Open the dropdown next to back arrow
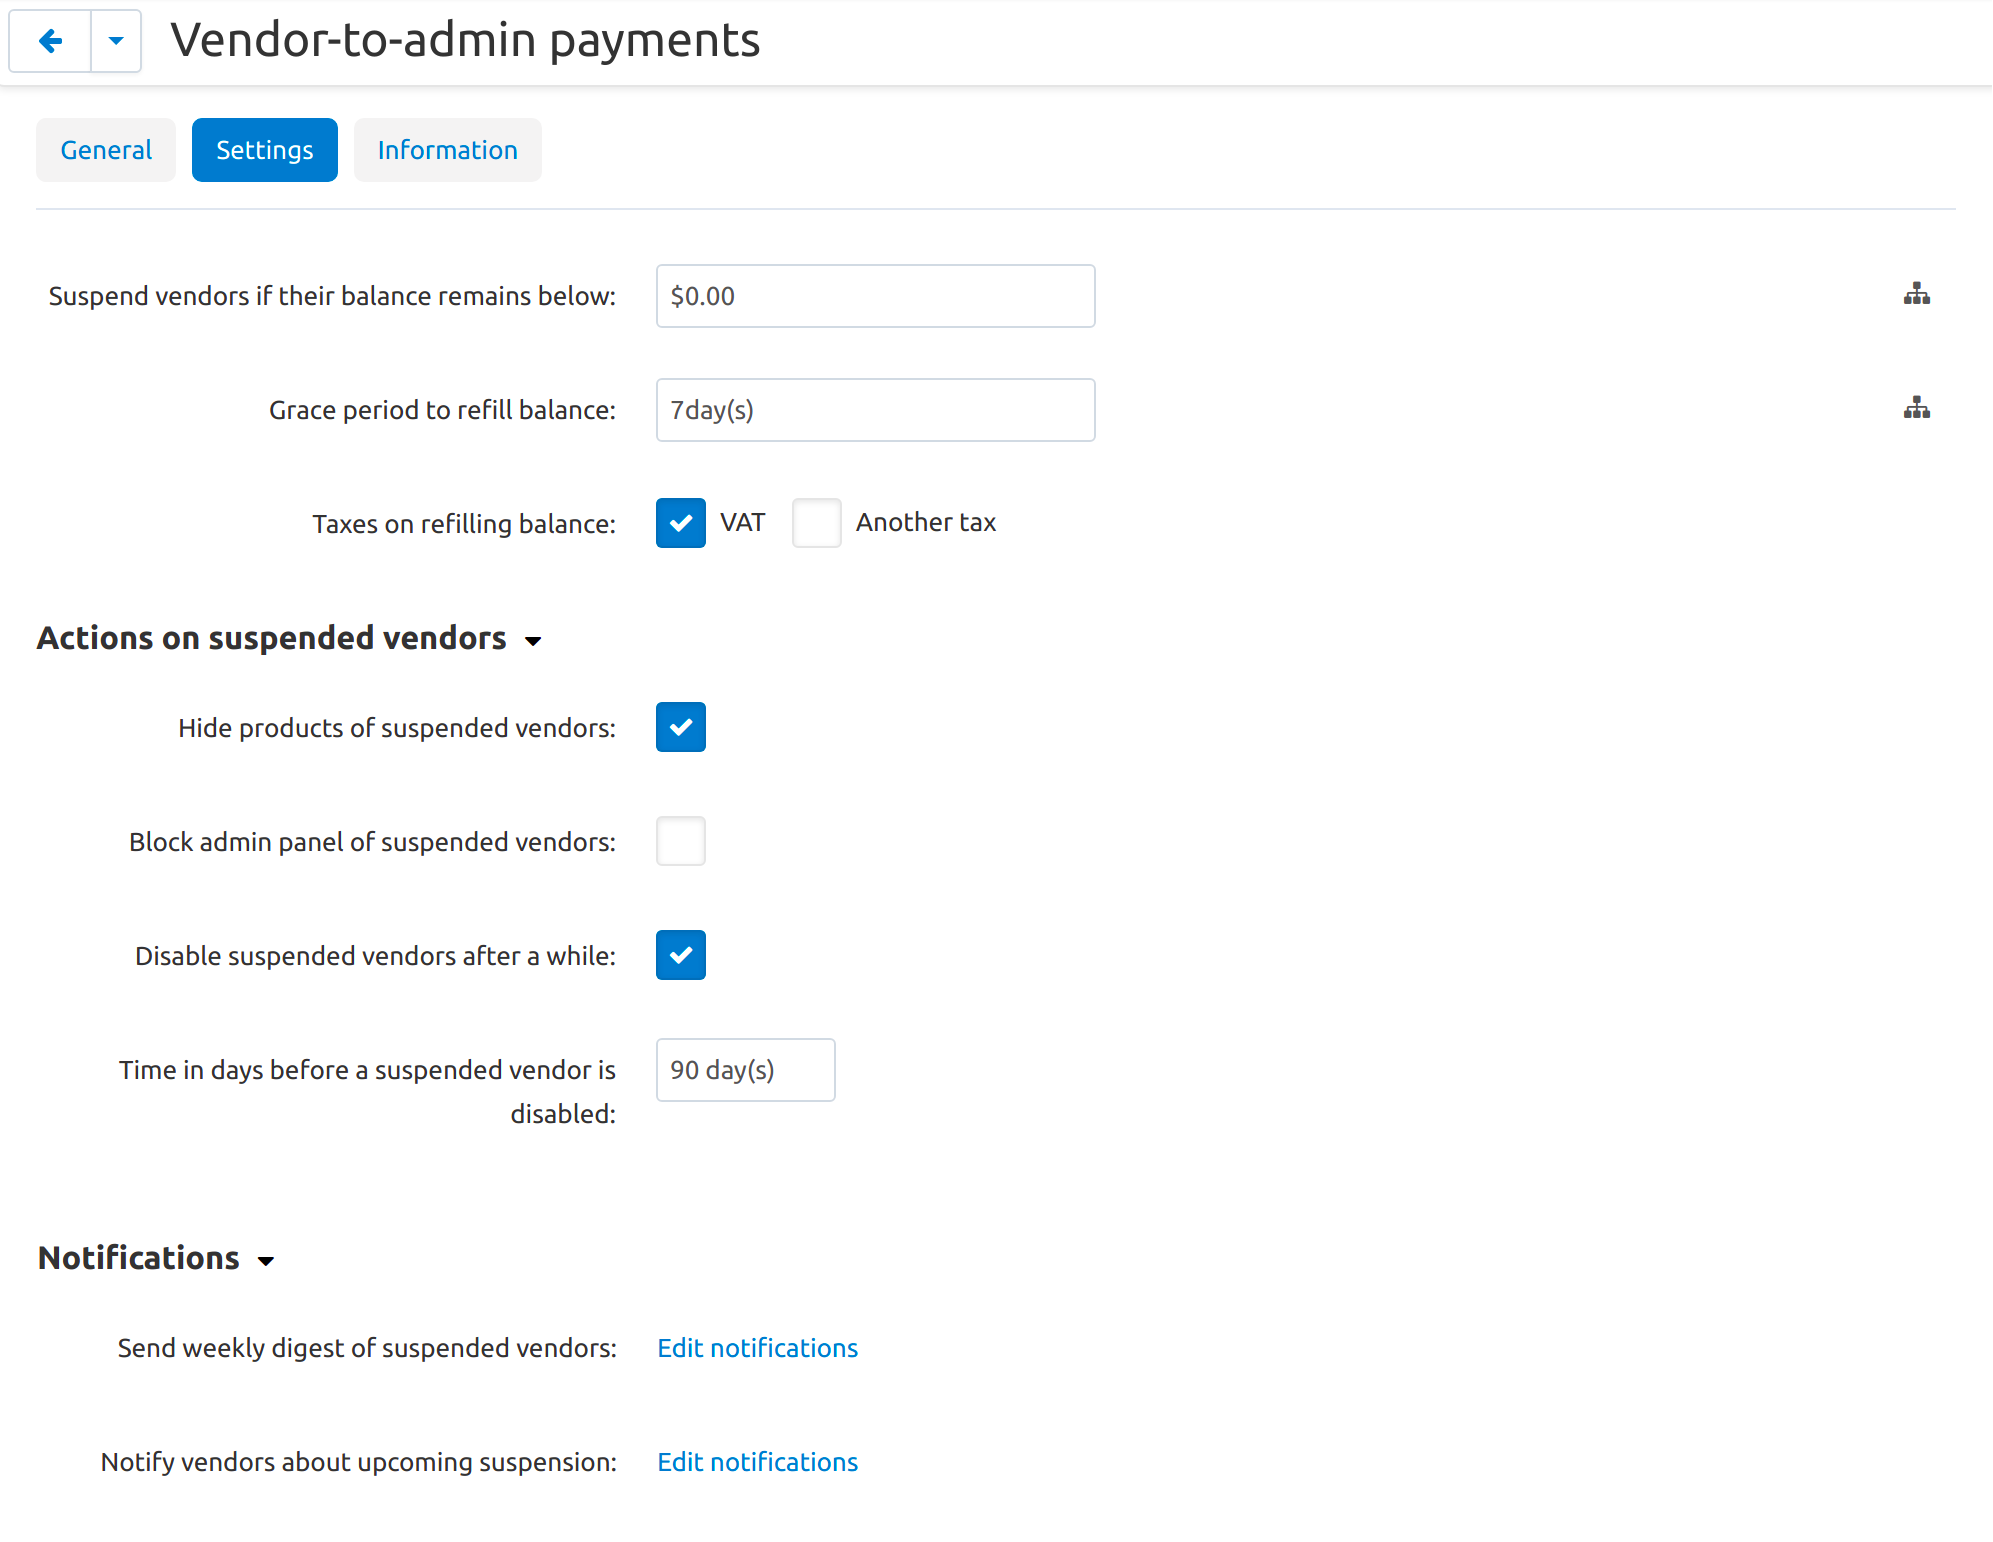The height and width of the screenshot is (1542, 1993). click(x=116, y=41)
